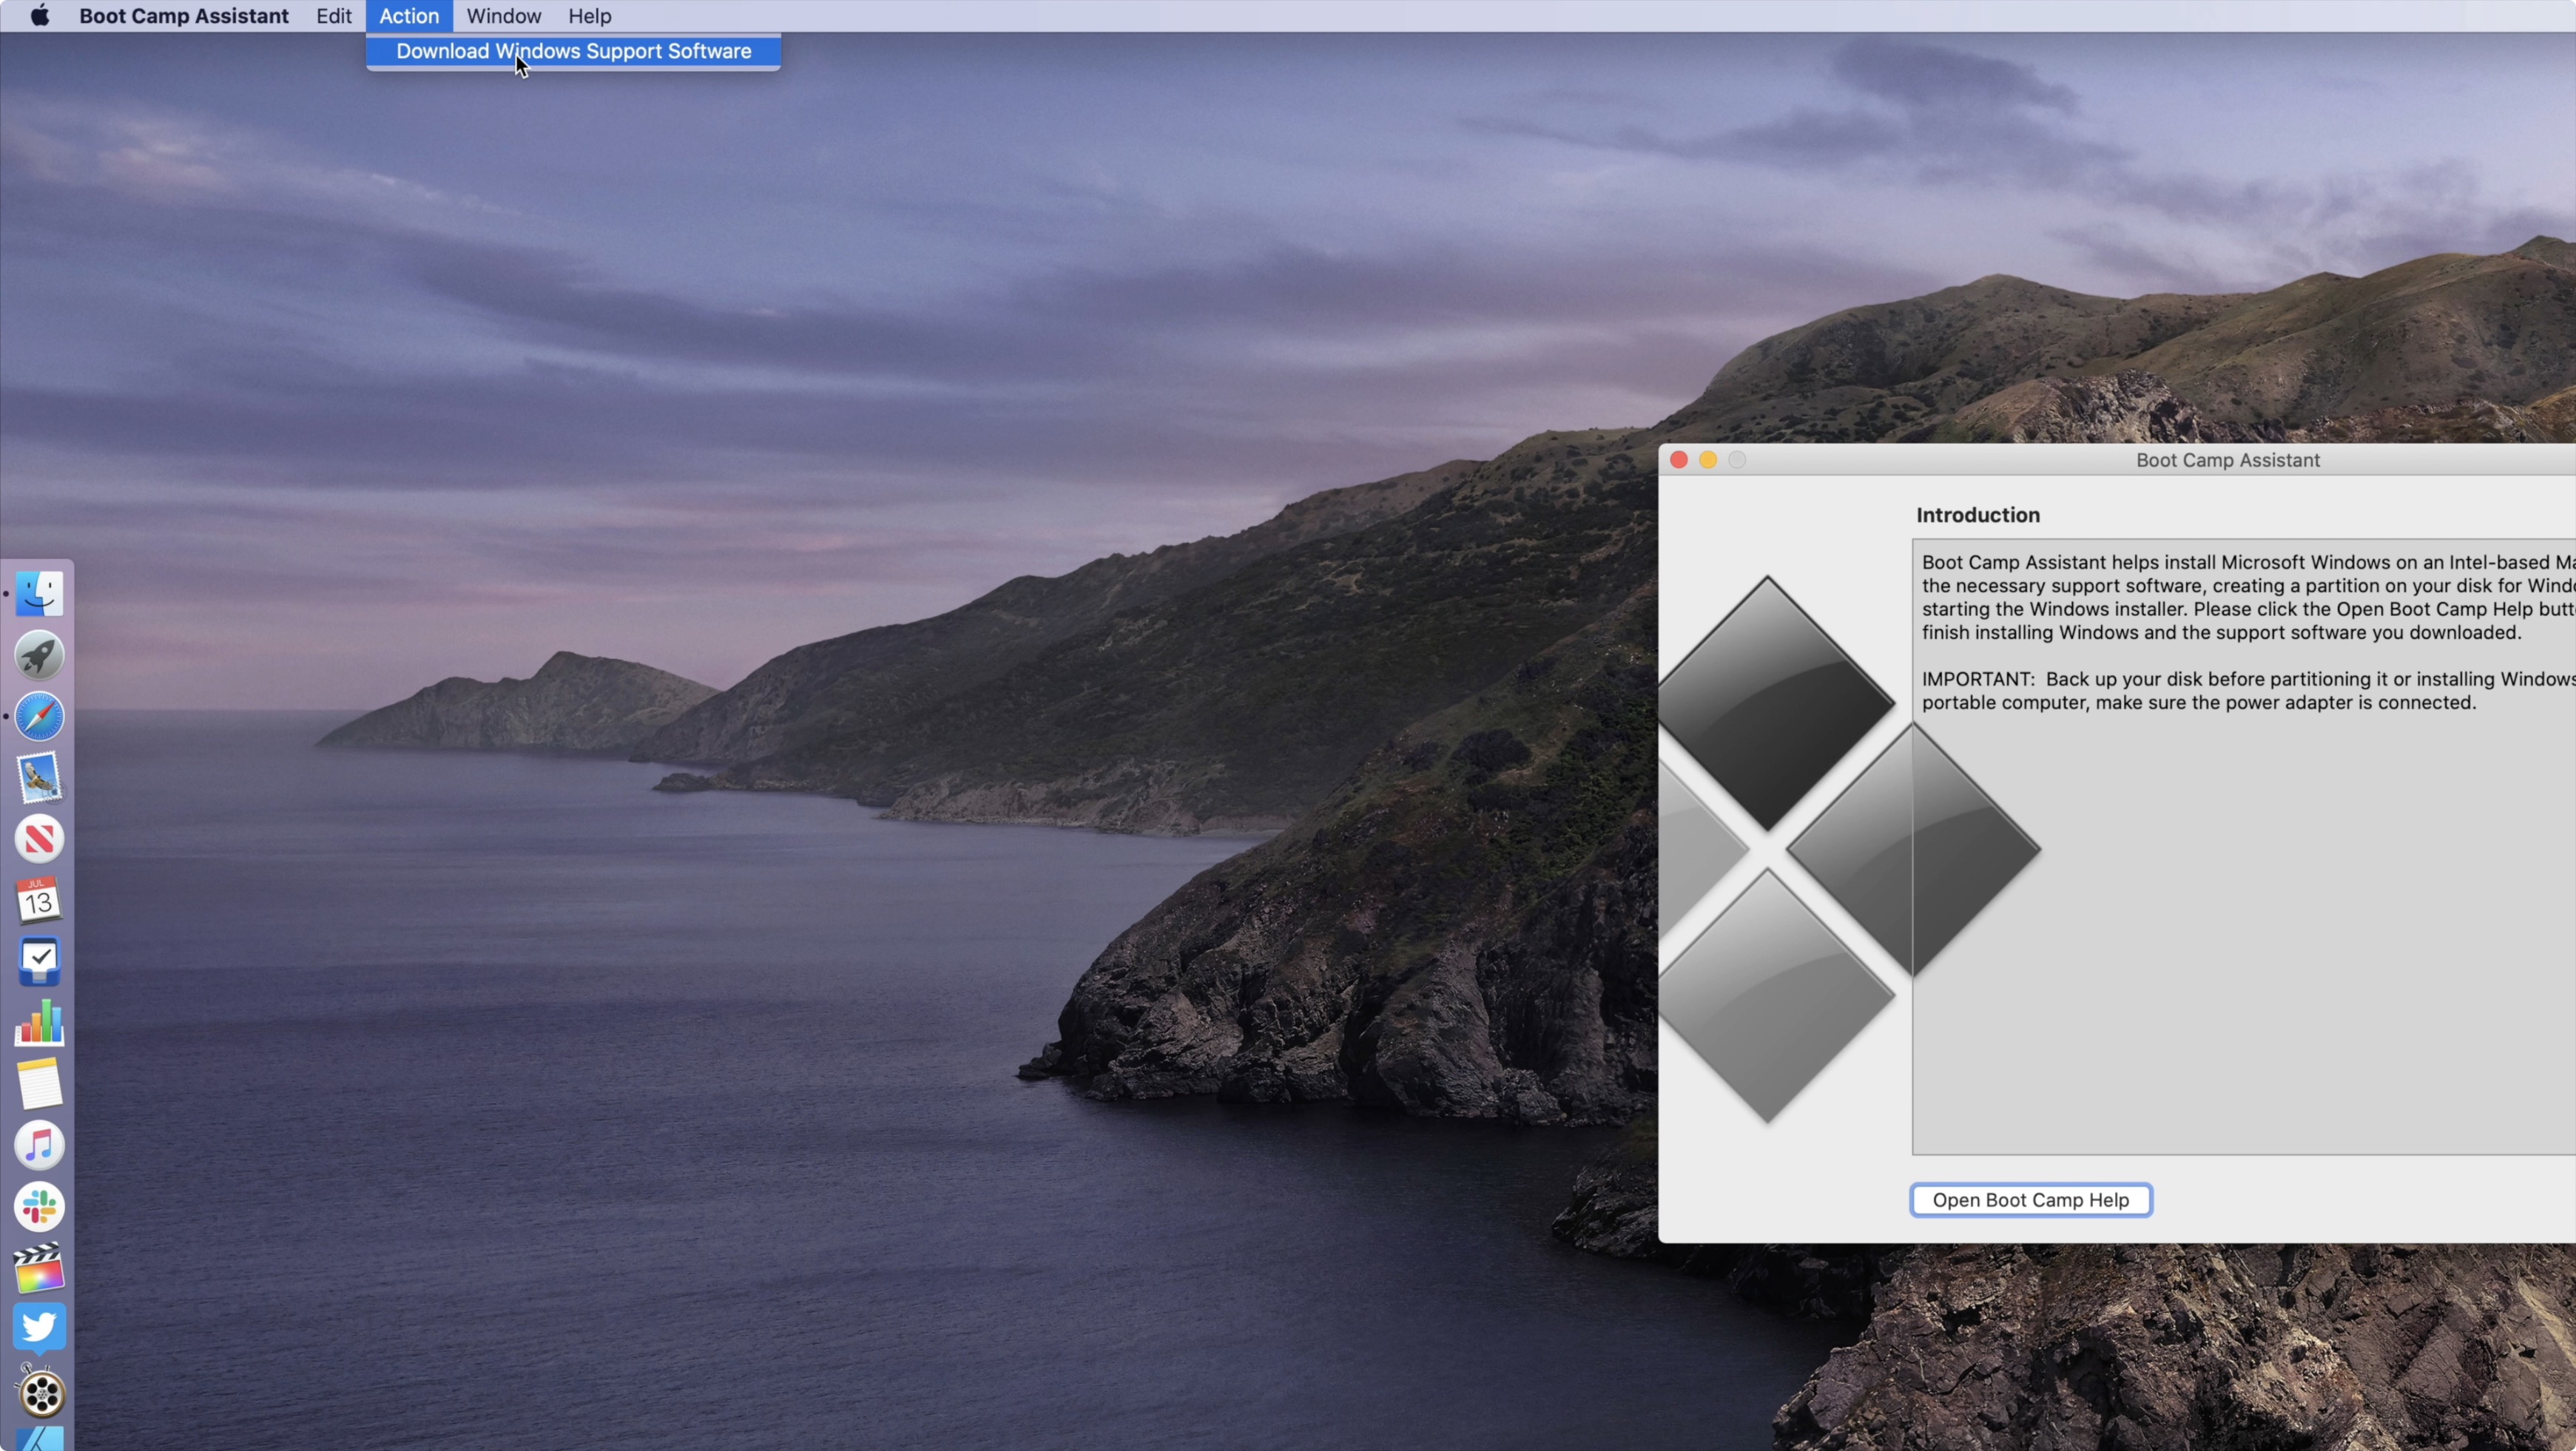2576x1451 pixels.
Task: Click Open Boot Camp Help button
Action: (x=2030, y=1199)
